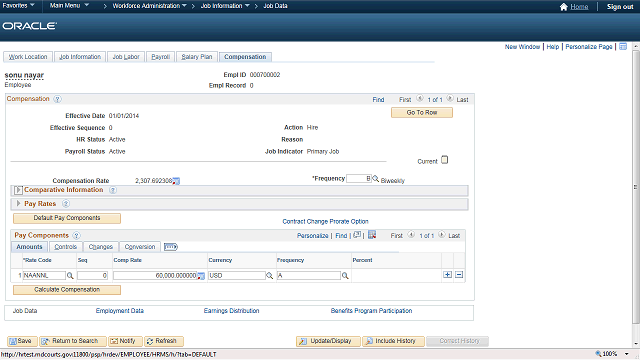Open the Favorites dropdown menu
640x360 pixels.
[18, 6]
